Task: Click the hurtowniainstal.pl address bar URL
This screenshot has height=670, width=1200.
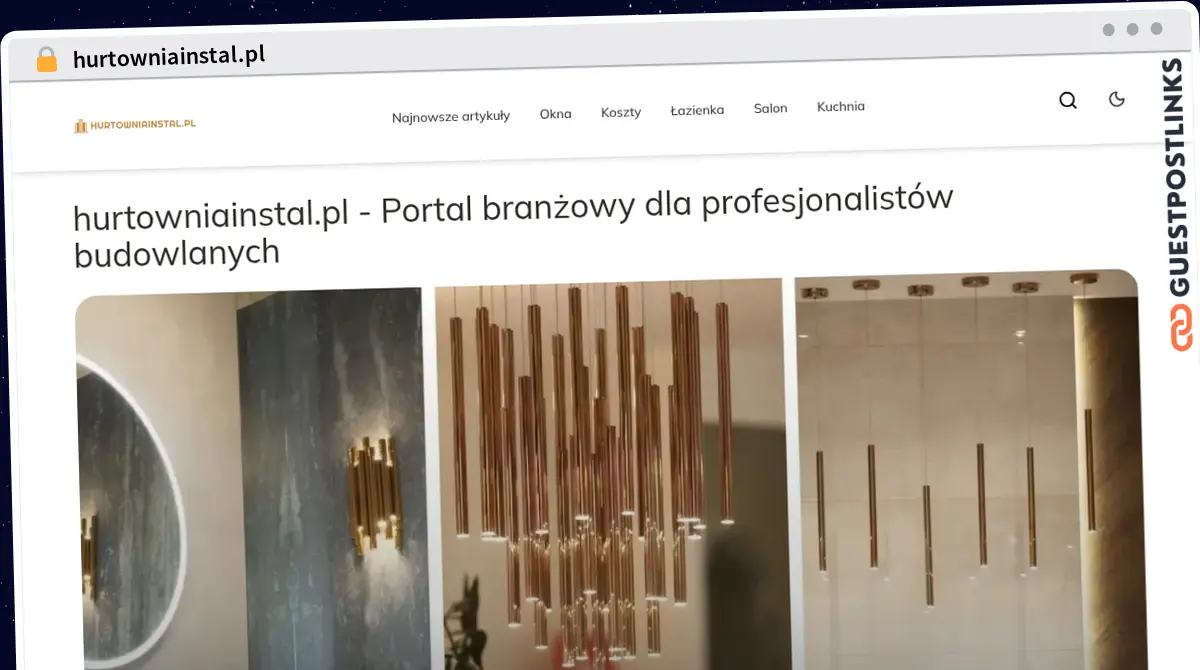Action: pyautogui.click(x=169, y=57)
